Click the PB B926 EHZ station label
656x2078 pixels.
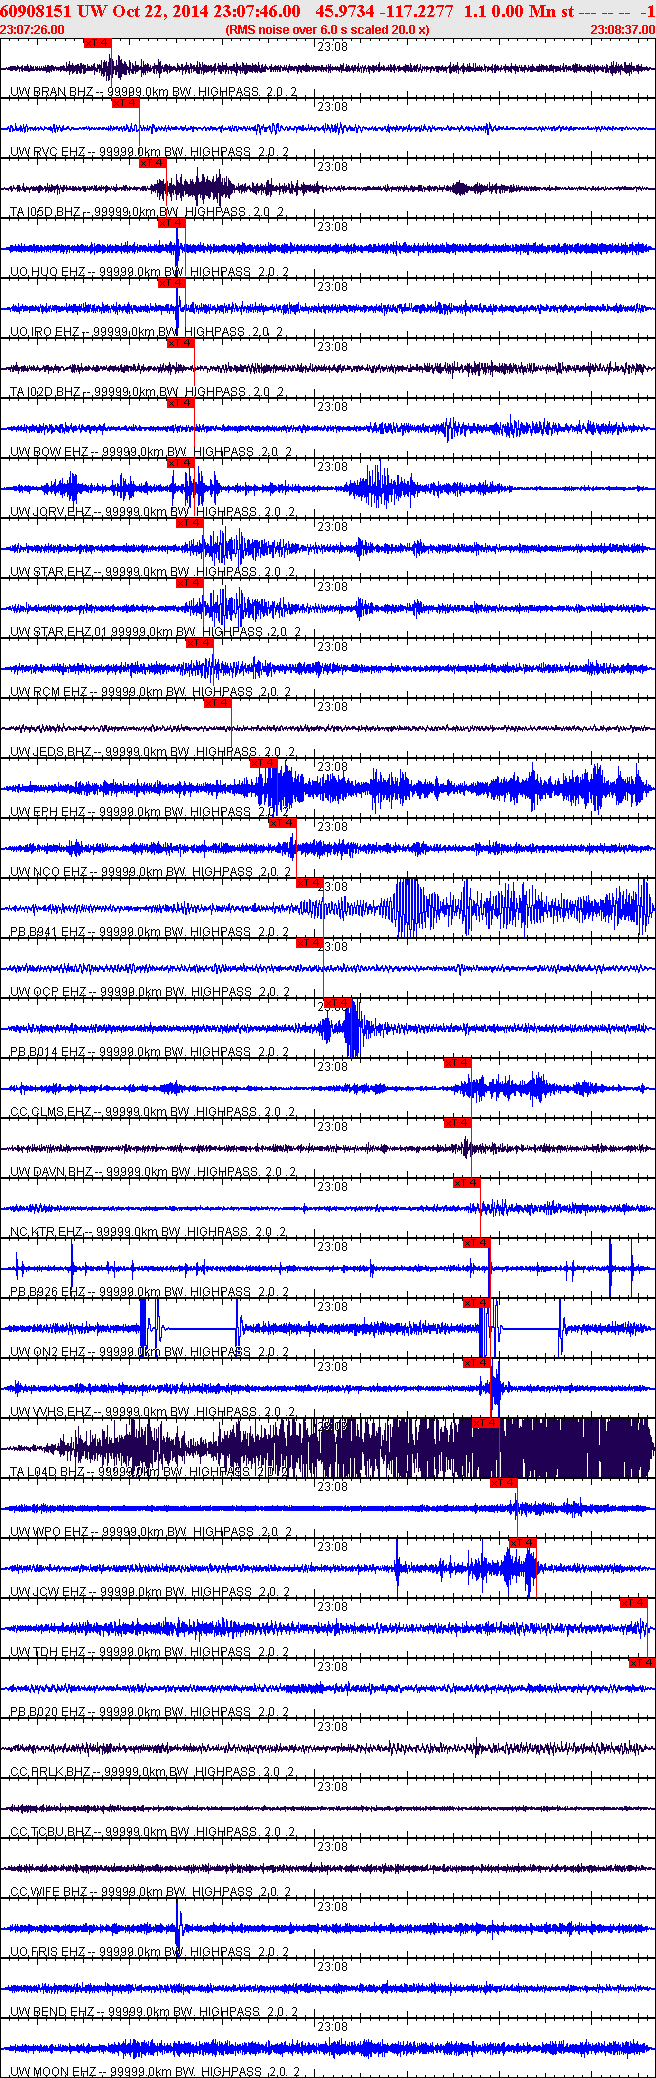click(x=49, y=1292)
